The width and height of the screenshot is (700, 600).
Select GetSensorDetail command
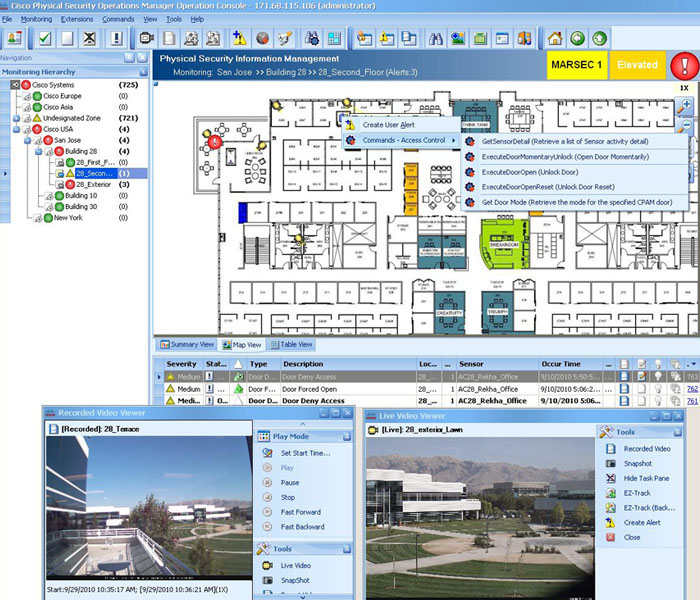point(565,142)
